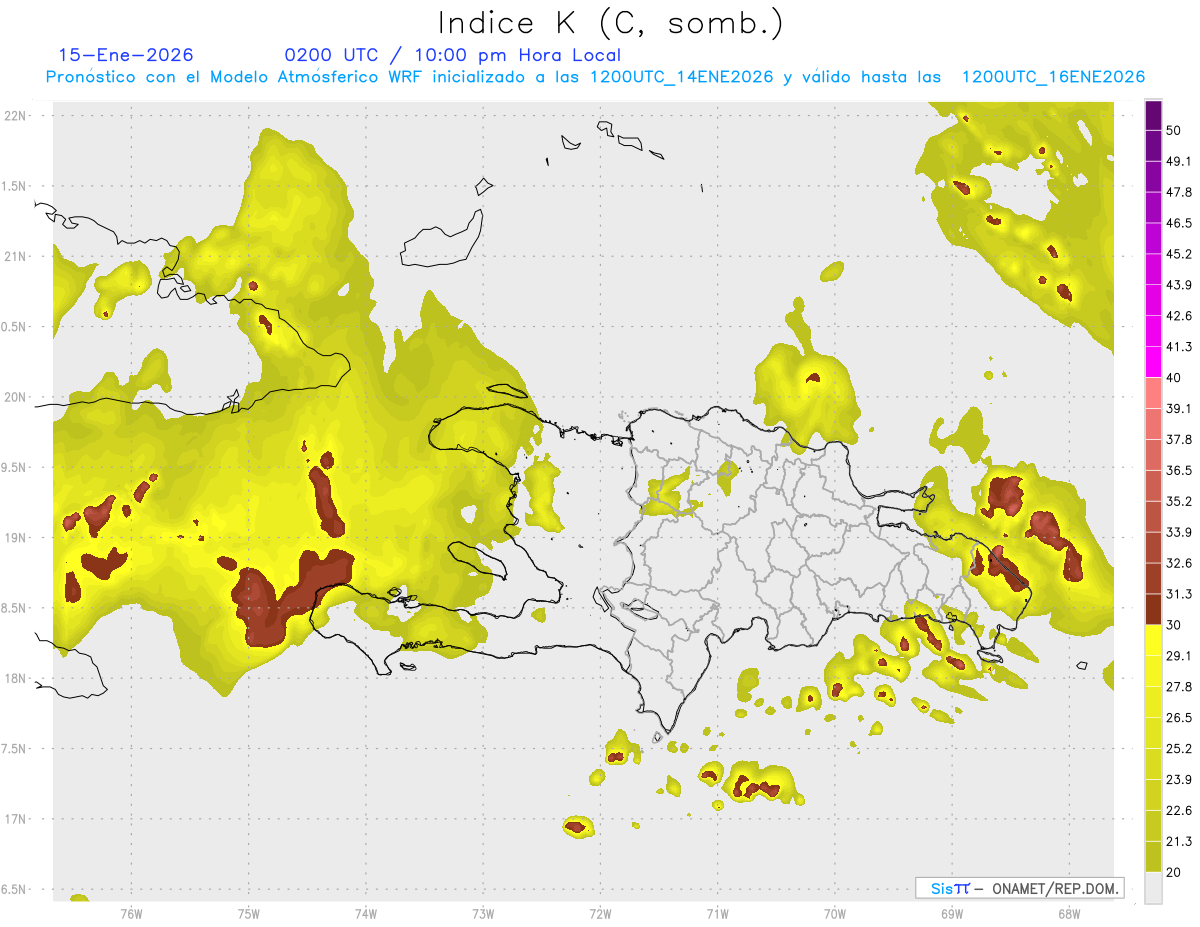1200x927 pixels.
Task: Click longitude axis label '75W'
Action: pos(248,913)
